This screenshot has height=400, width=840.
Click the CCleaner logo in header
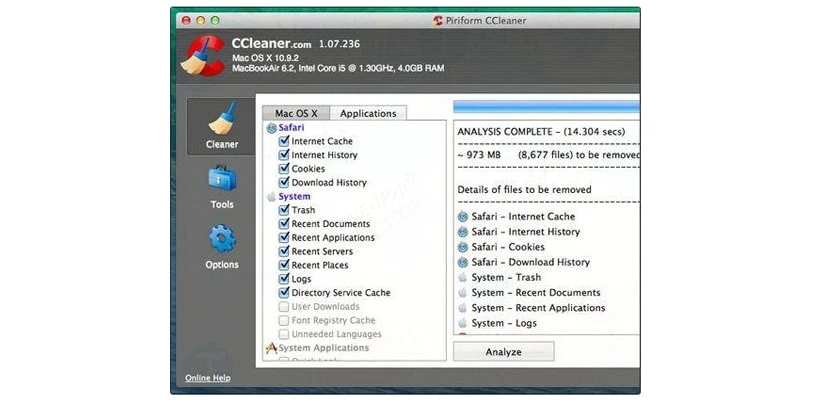click(203, 56)
